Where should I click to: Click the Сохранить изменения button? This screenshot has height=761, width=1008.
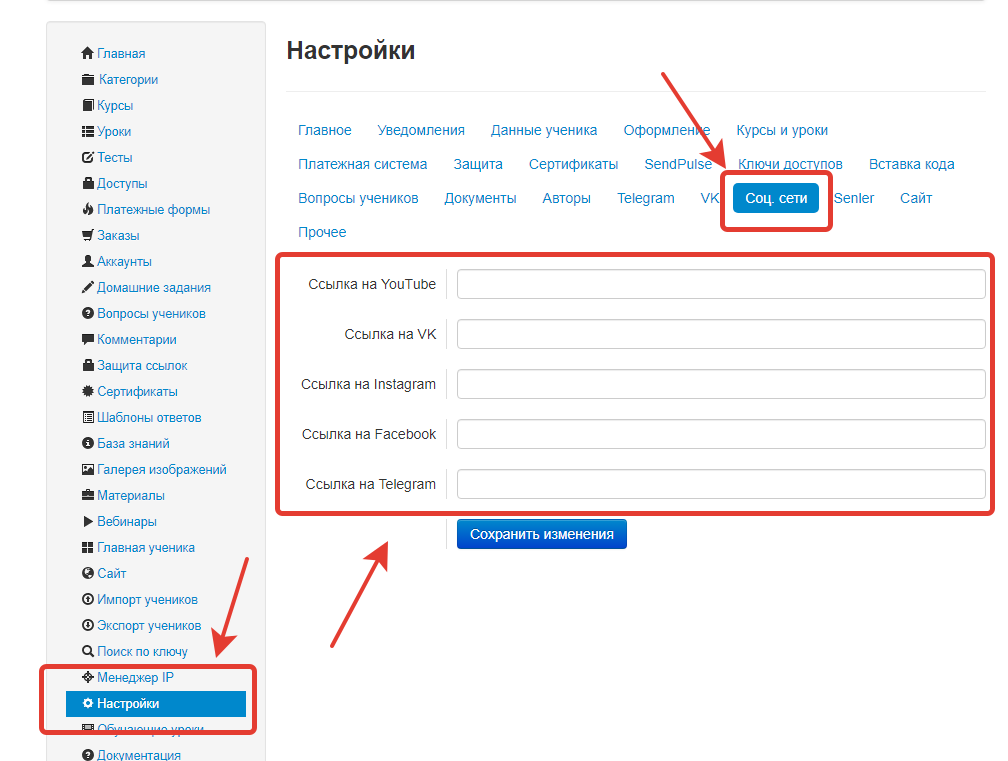coord(542,534)
